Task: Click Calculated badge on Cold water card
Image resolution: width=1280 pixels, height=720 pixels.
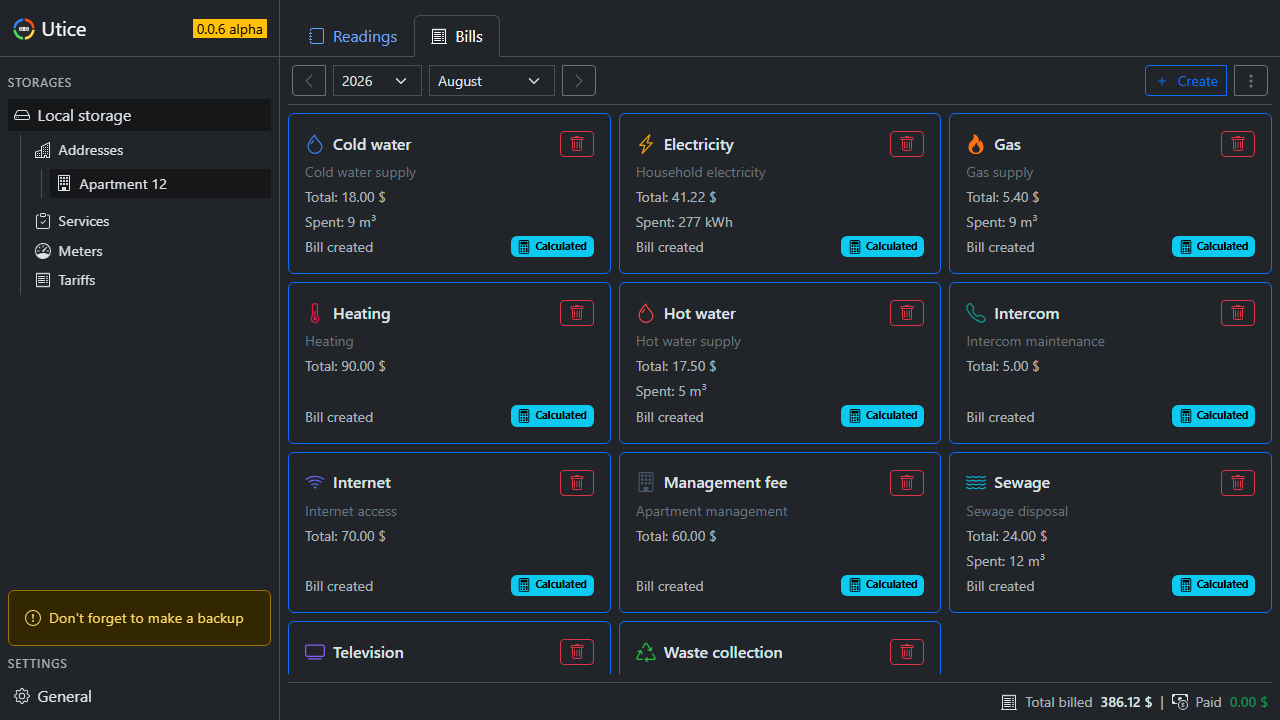Action: 552,246
